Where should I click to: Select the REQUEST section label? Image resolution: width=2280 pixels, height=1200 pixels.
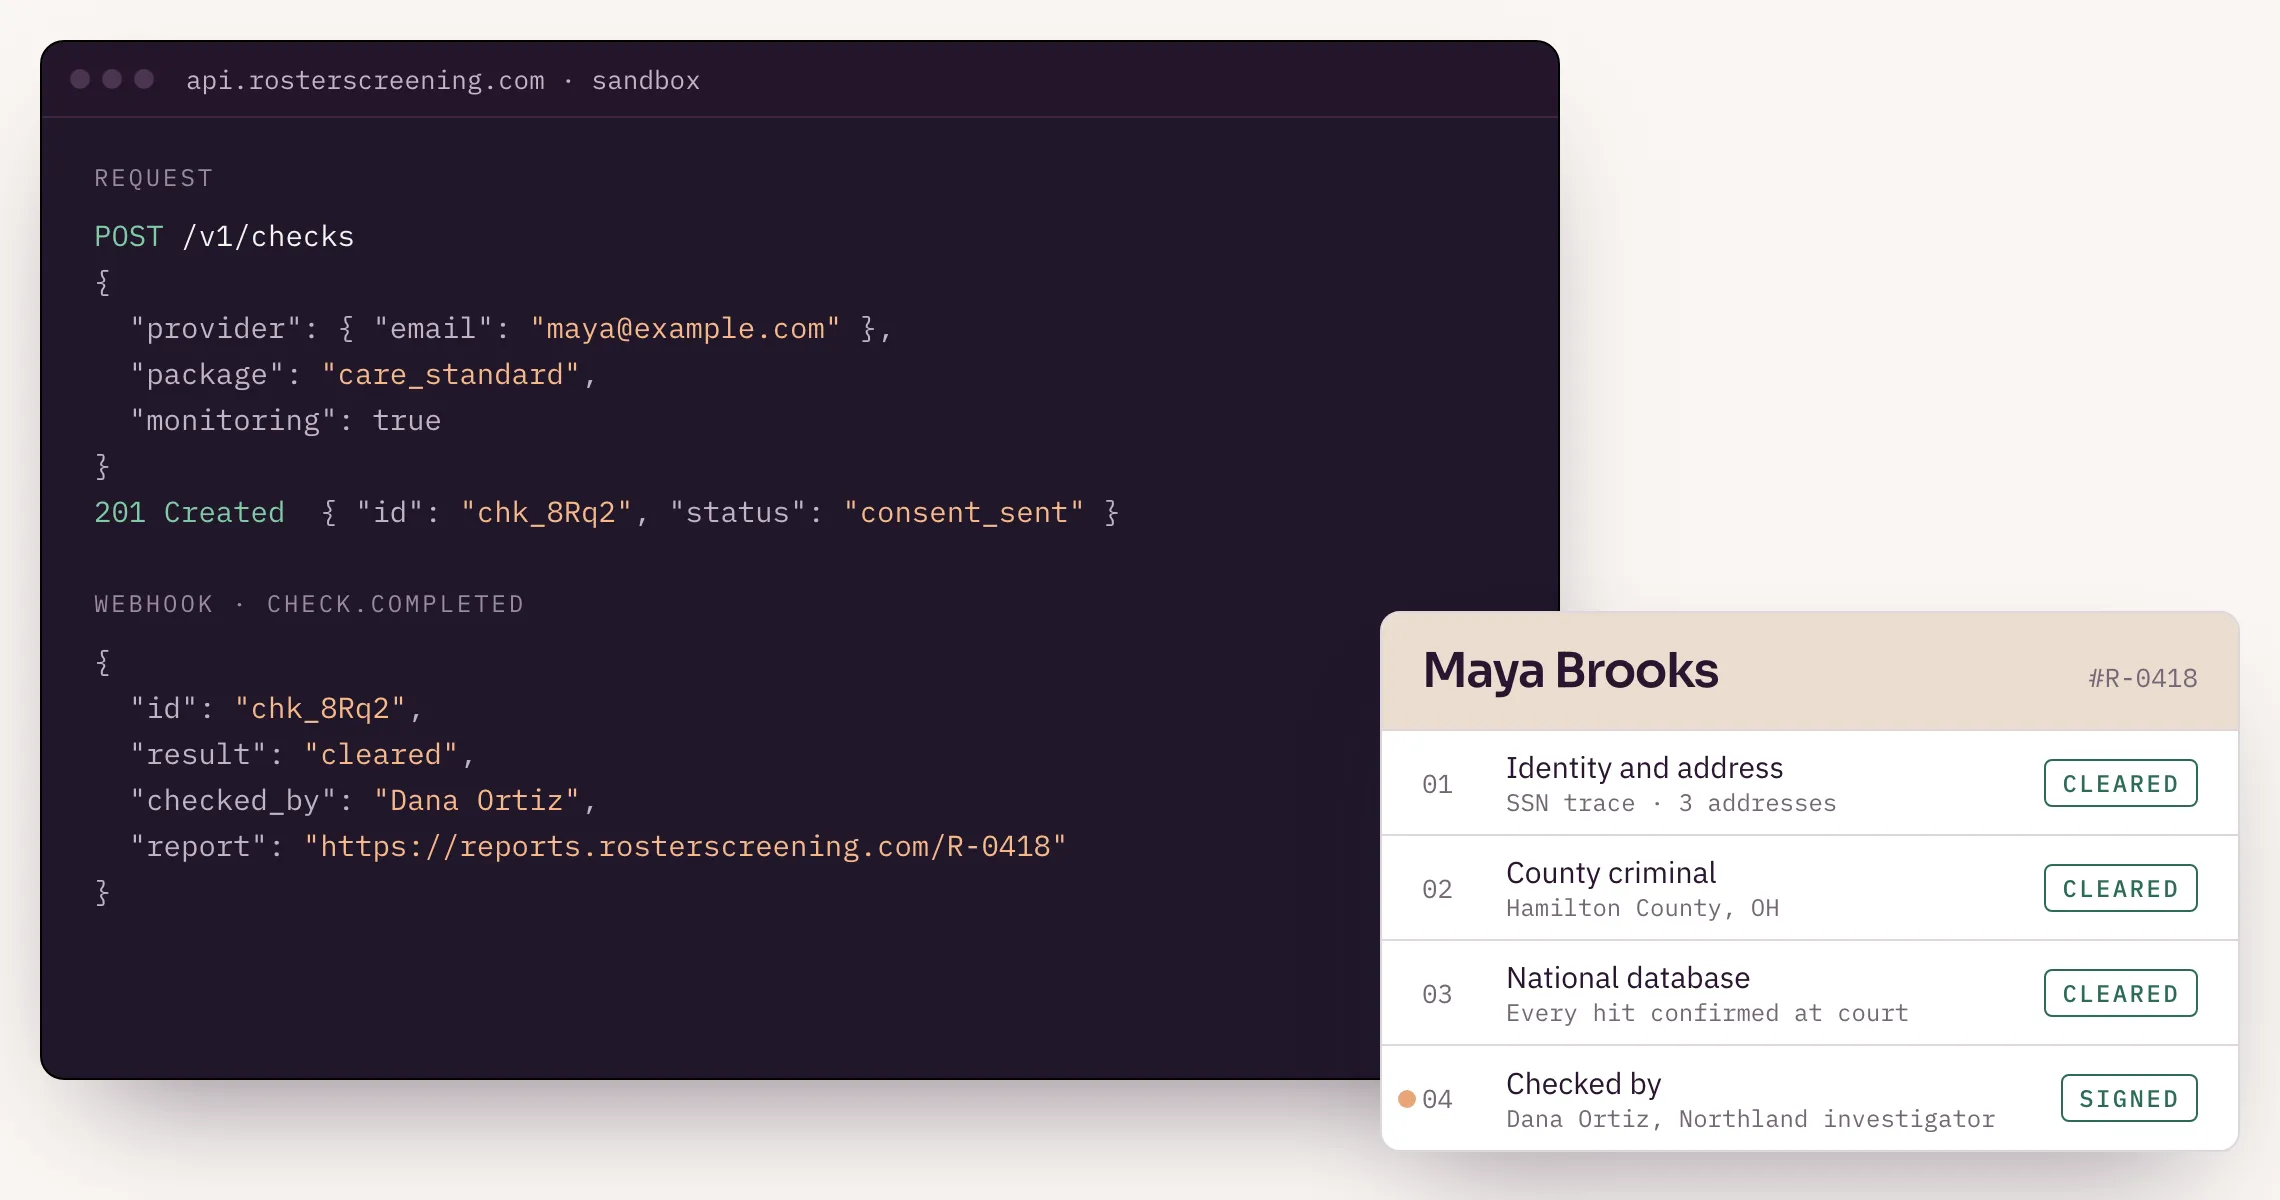pyautogui.click(x=154, y=178)
